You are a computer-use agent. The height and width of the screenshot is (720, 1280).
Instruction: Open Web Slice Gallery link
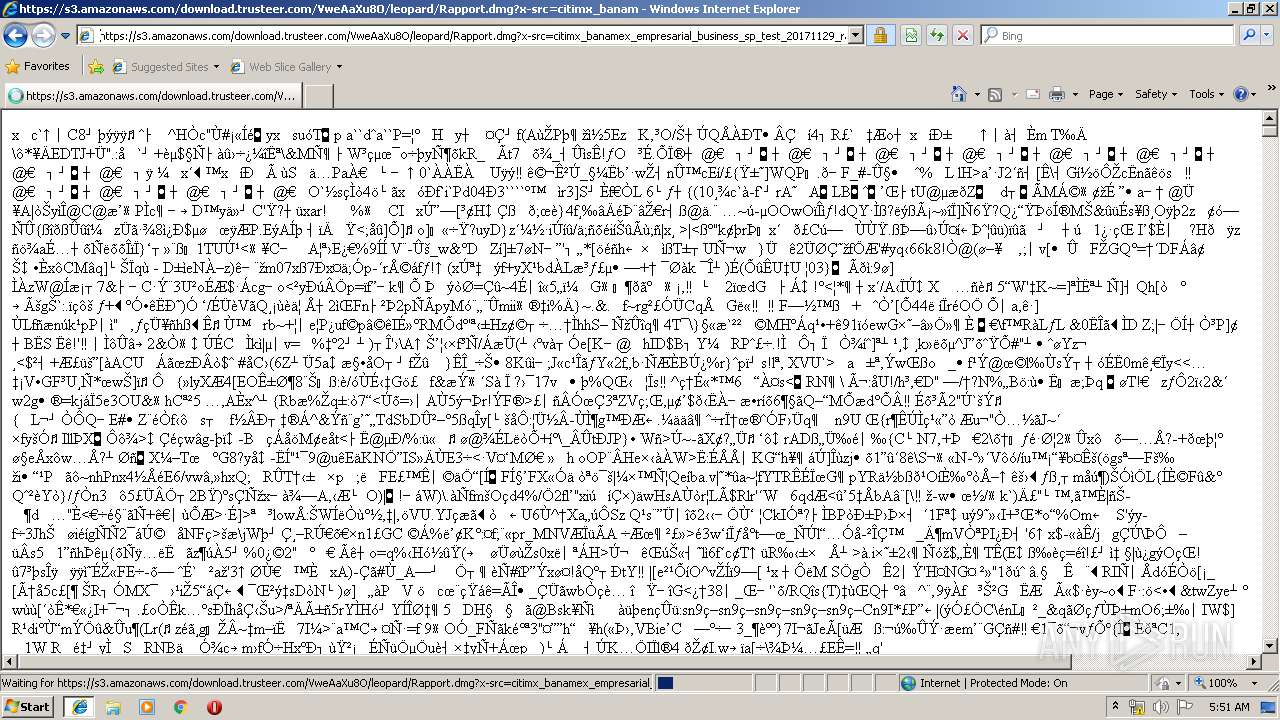(x=280, y=67)
